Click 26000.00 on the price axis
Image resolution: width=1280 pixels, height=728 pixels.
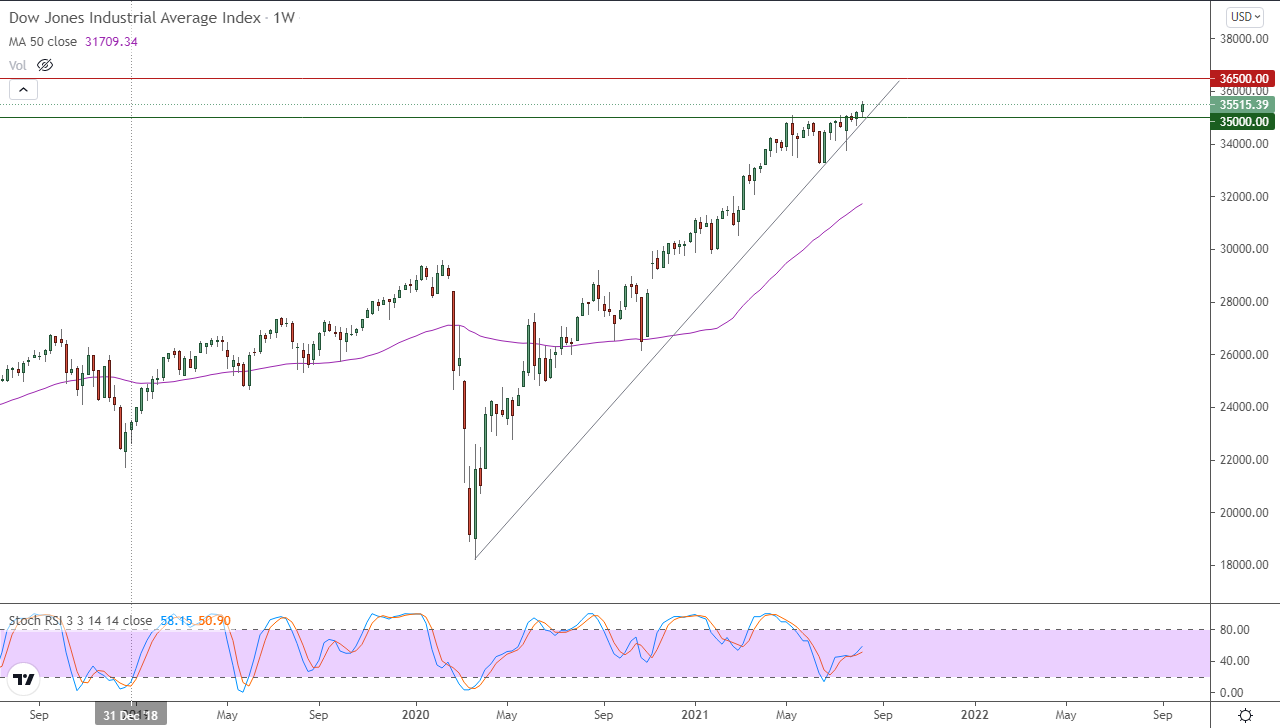[1243, 355]
